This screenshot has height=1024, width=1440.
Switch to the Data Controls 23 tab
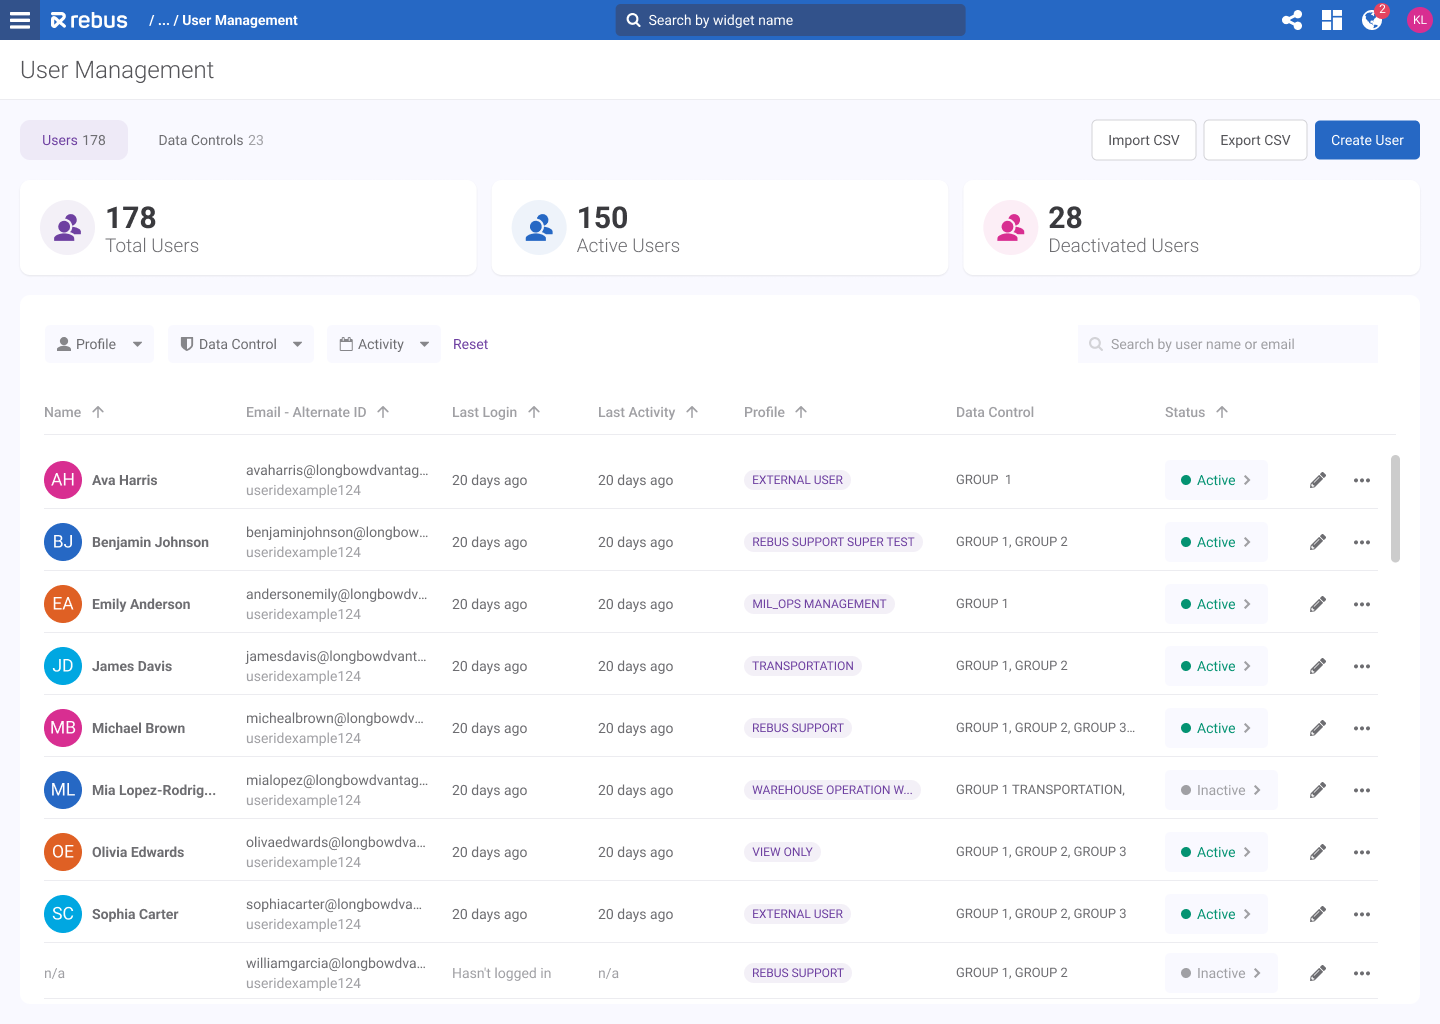point(211,140)
